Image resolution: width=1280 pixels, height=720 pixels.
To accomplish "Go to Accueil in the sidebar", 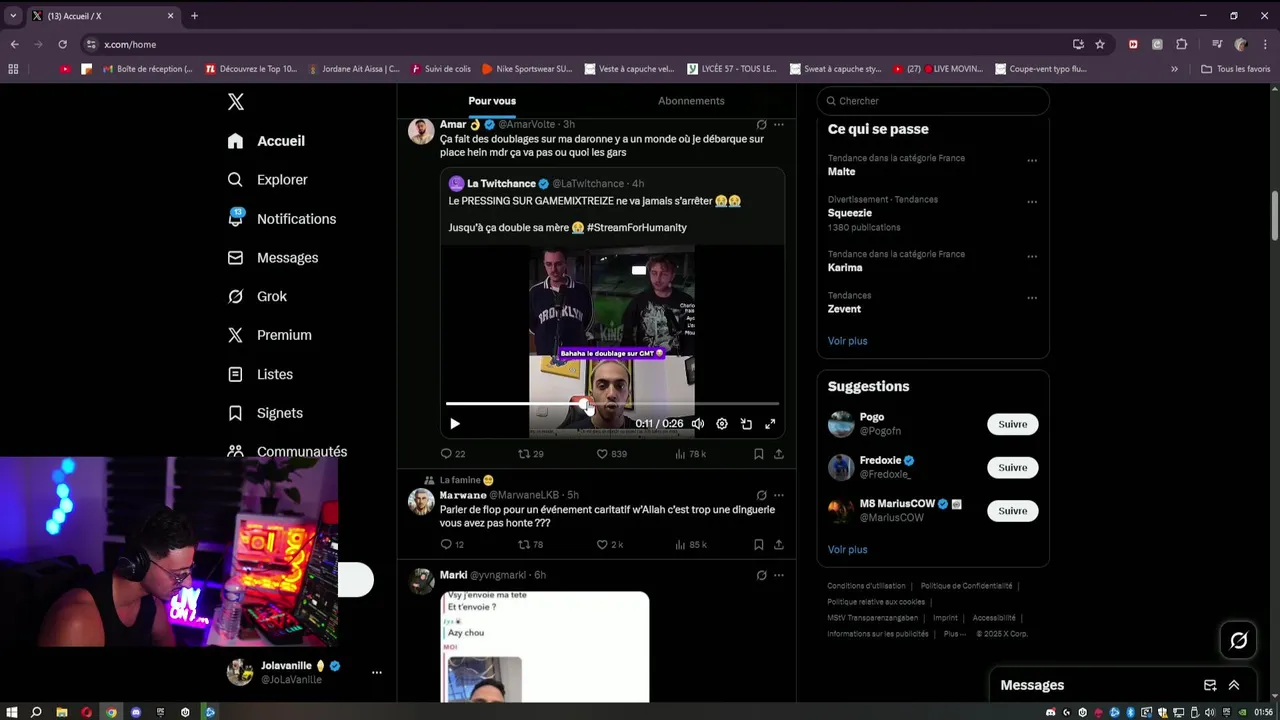I will (266, 141).
